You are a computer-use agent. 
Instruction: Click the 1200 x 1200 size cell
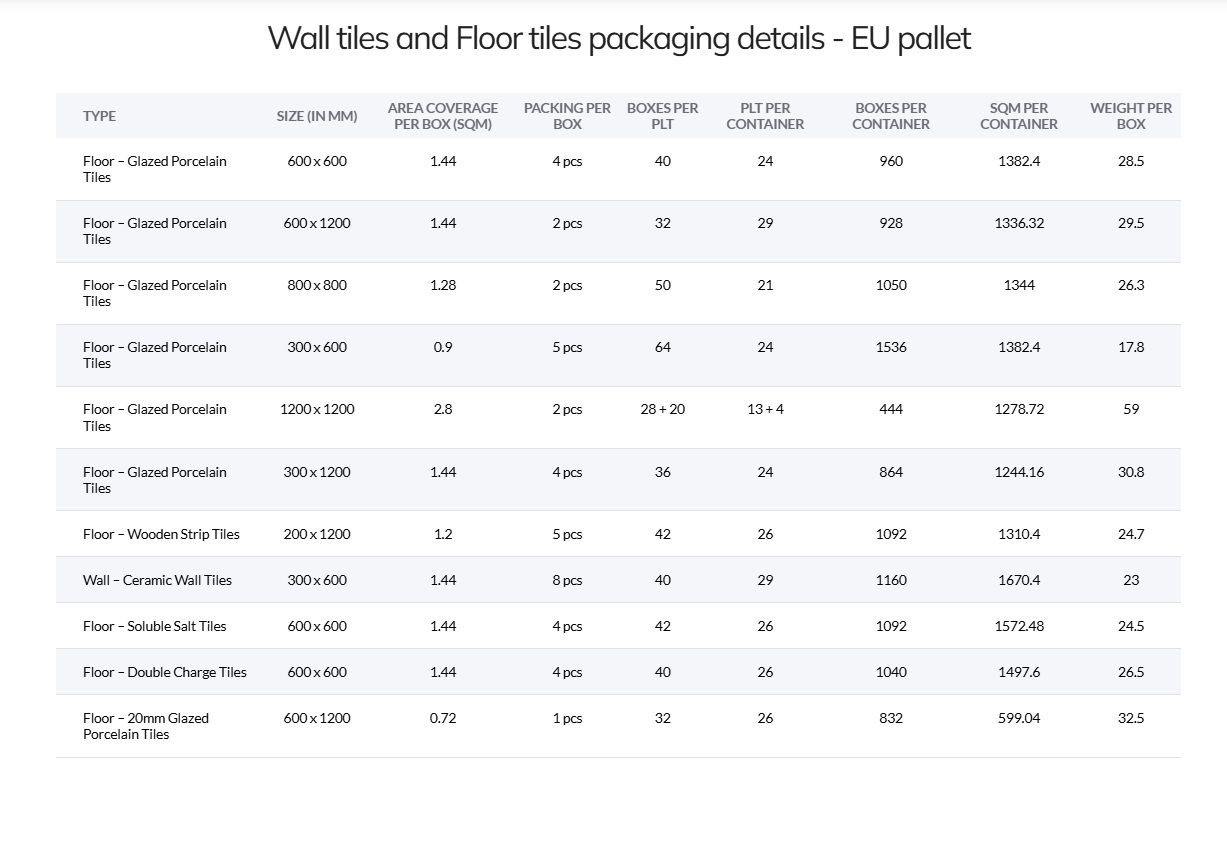coord(317,409)
